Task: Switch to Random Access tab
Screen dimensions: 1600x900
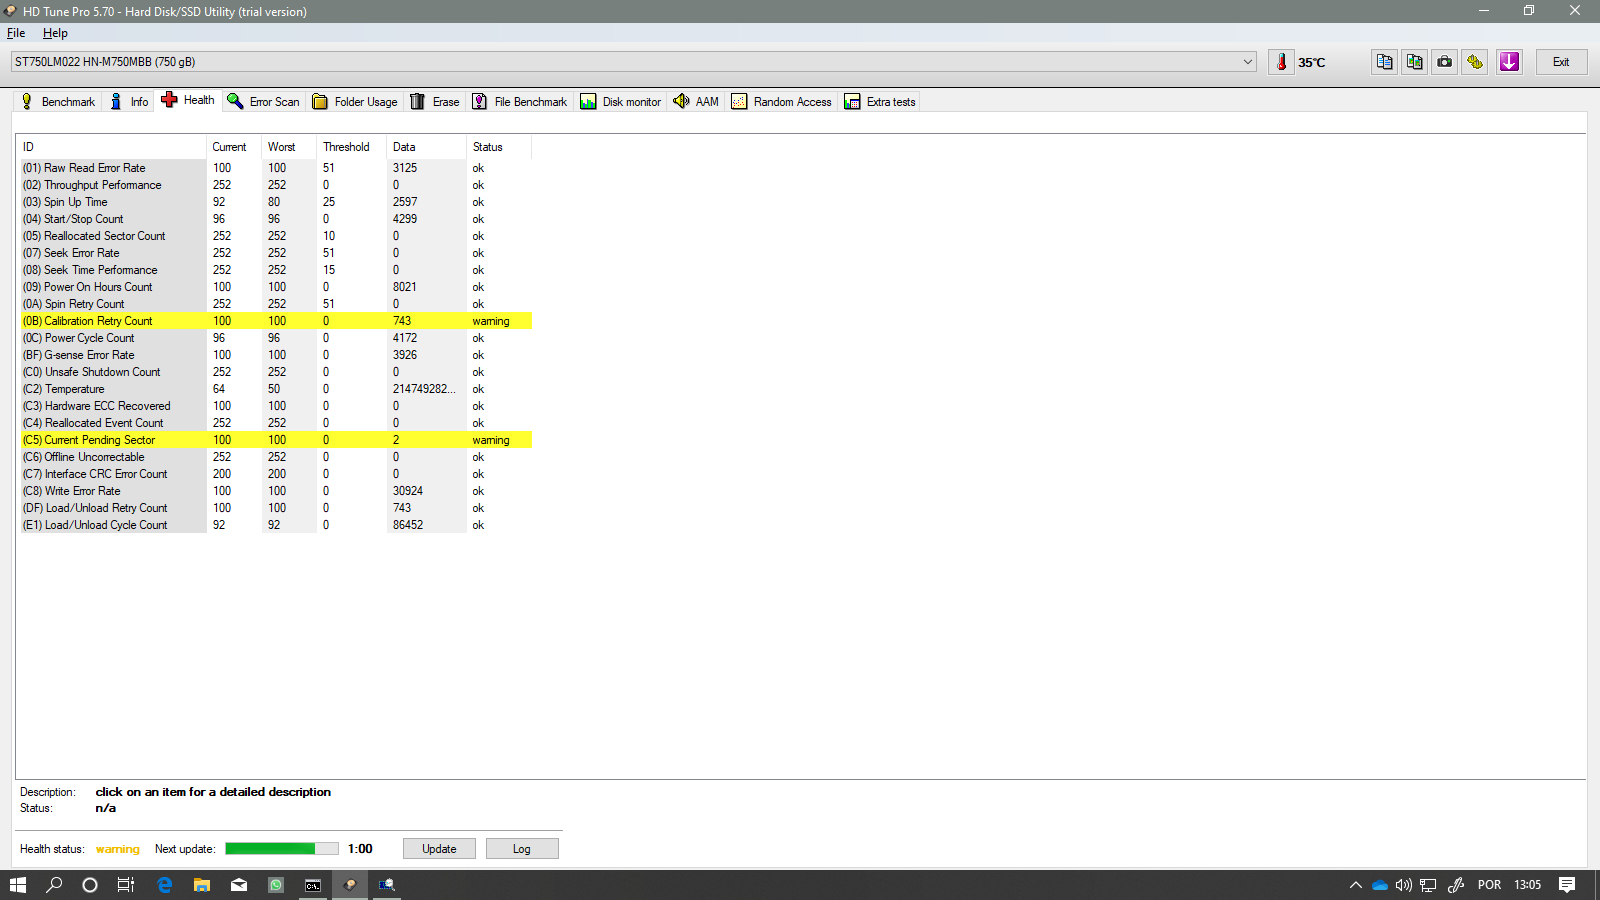Action: click(782, 102)
